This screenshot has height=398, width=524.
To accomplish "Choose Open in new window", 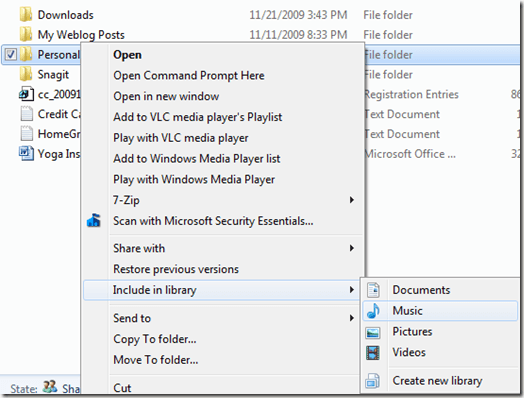I will pos(166,96).
